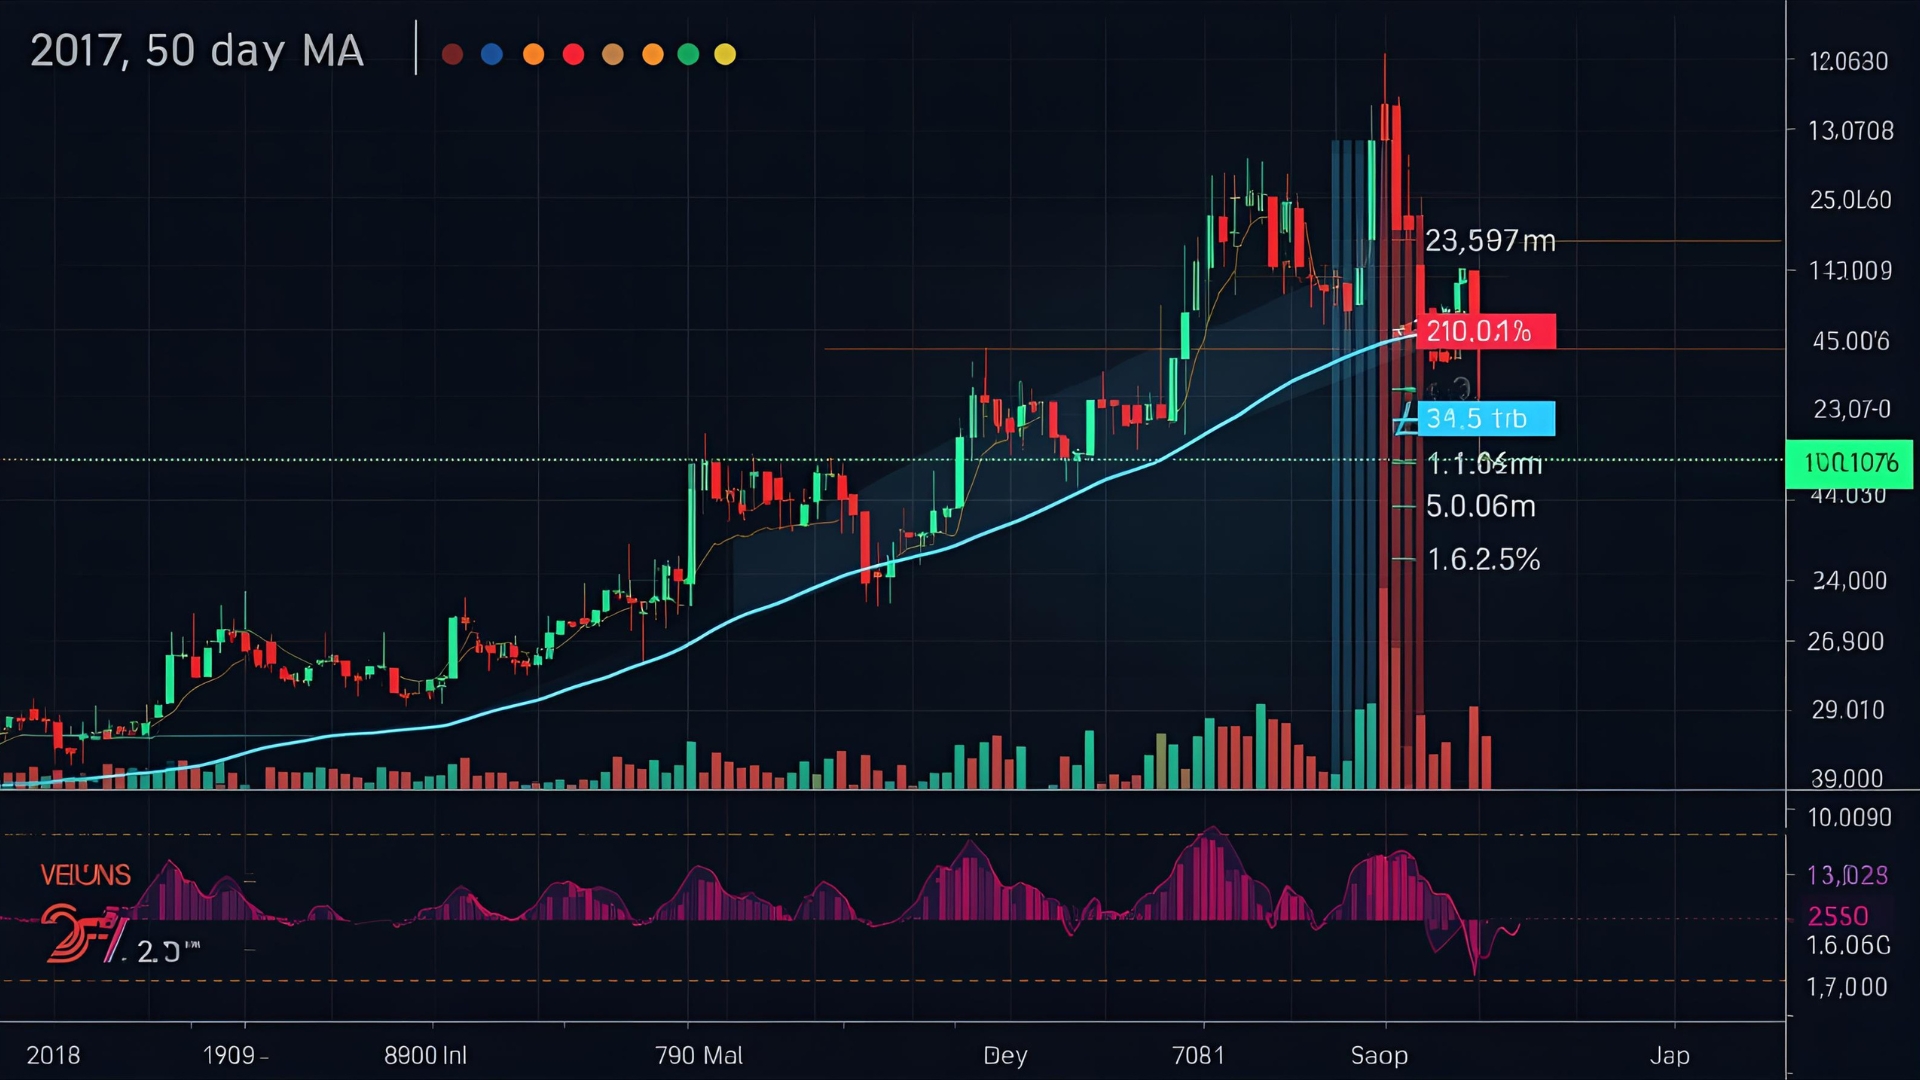The image size is (1920, 1080).
Task: Click the green current price tag on axis
Action: [x=1849, y=463]
